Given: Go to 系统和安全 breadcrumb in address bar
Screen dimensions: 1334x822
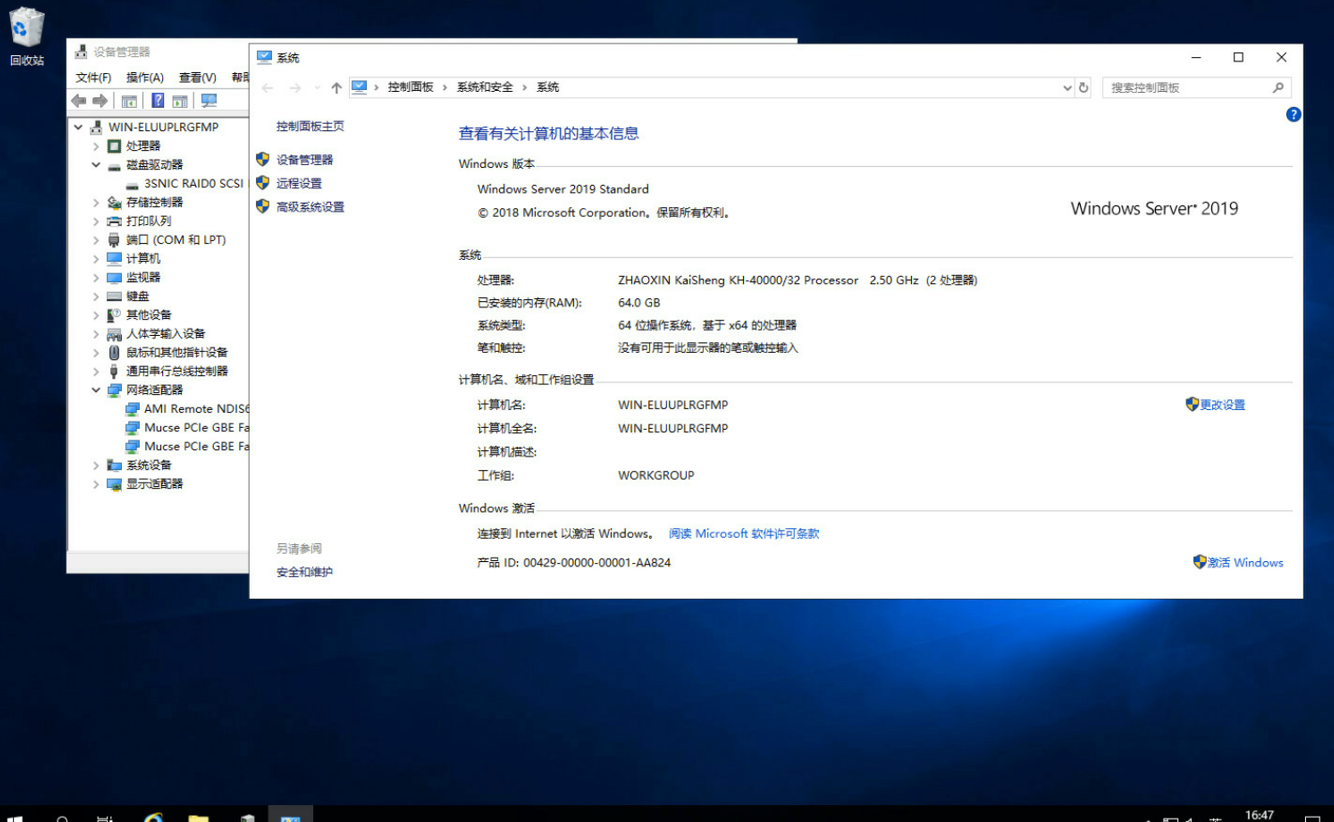Looking at the screenshot, I should [485, 87].
